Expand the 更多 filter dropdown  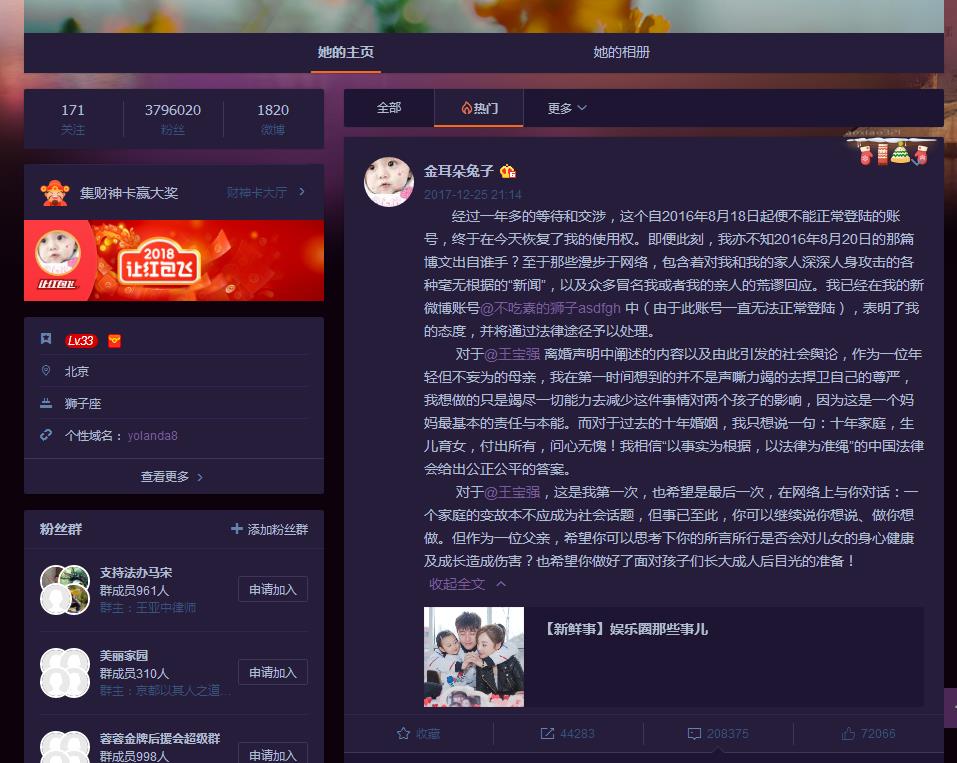[x=567, y=108]
